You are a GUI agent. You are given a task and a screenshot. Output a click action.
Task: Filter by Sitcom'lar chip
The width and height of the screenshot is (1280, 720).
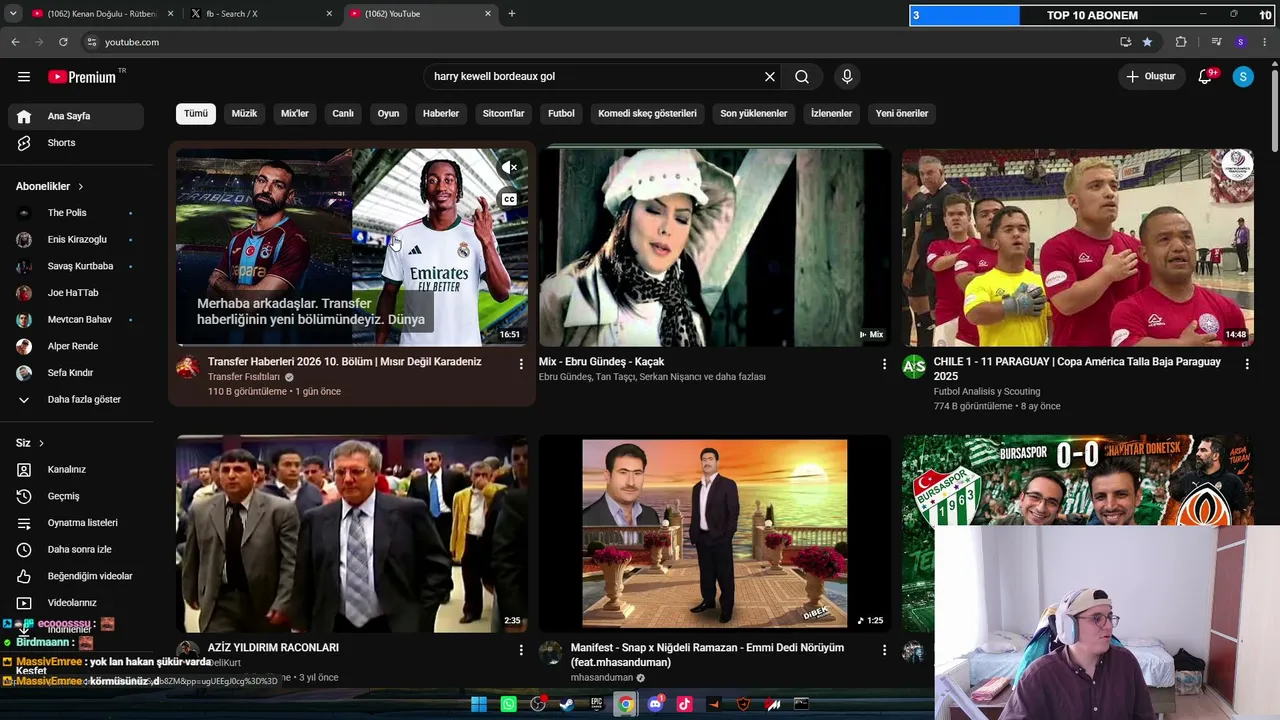pyautogui.click(x=503, y=113)
